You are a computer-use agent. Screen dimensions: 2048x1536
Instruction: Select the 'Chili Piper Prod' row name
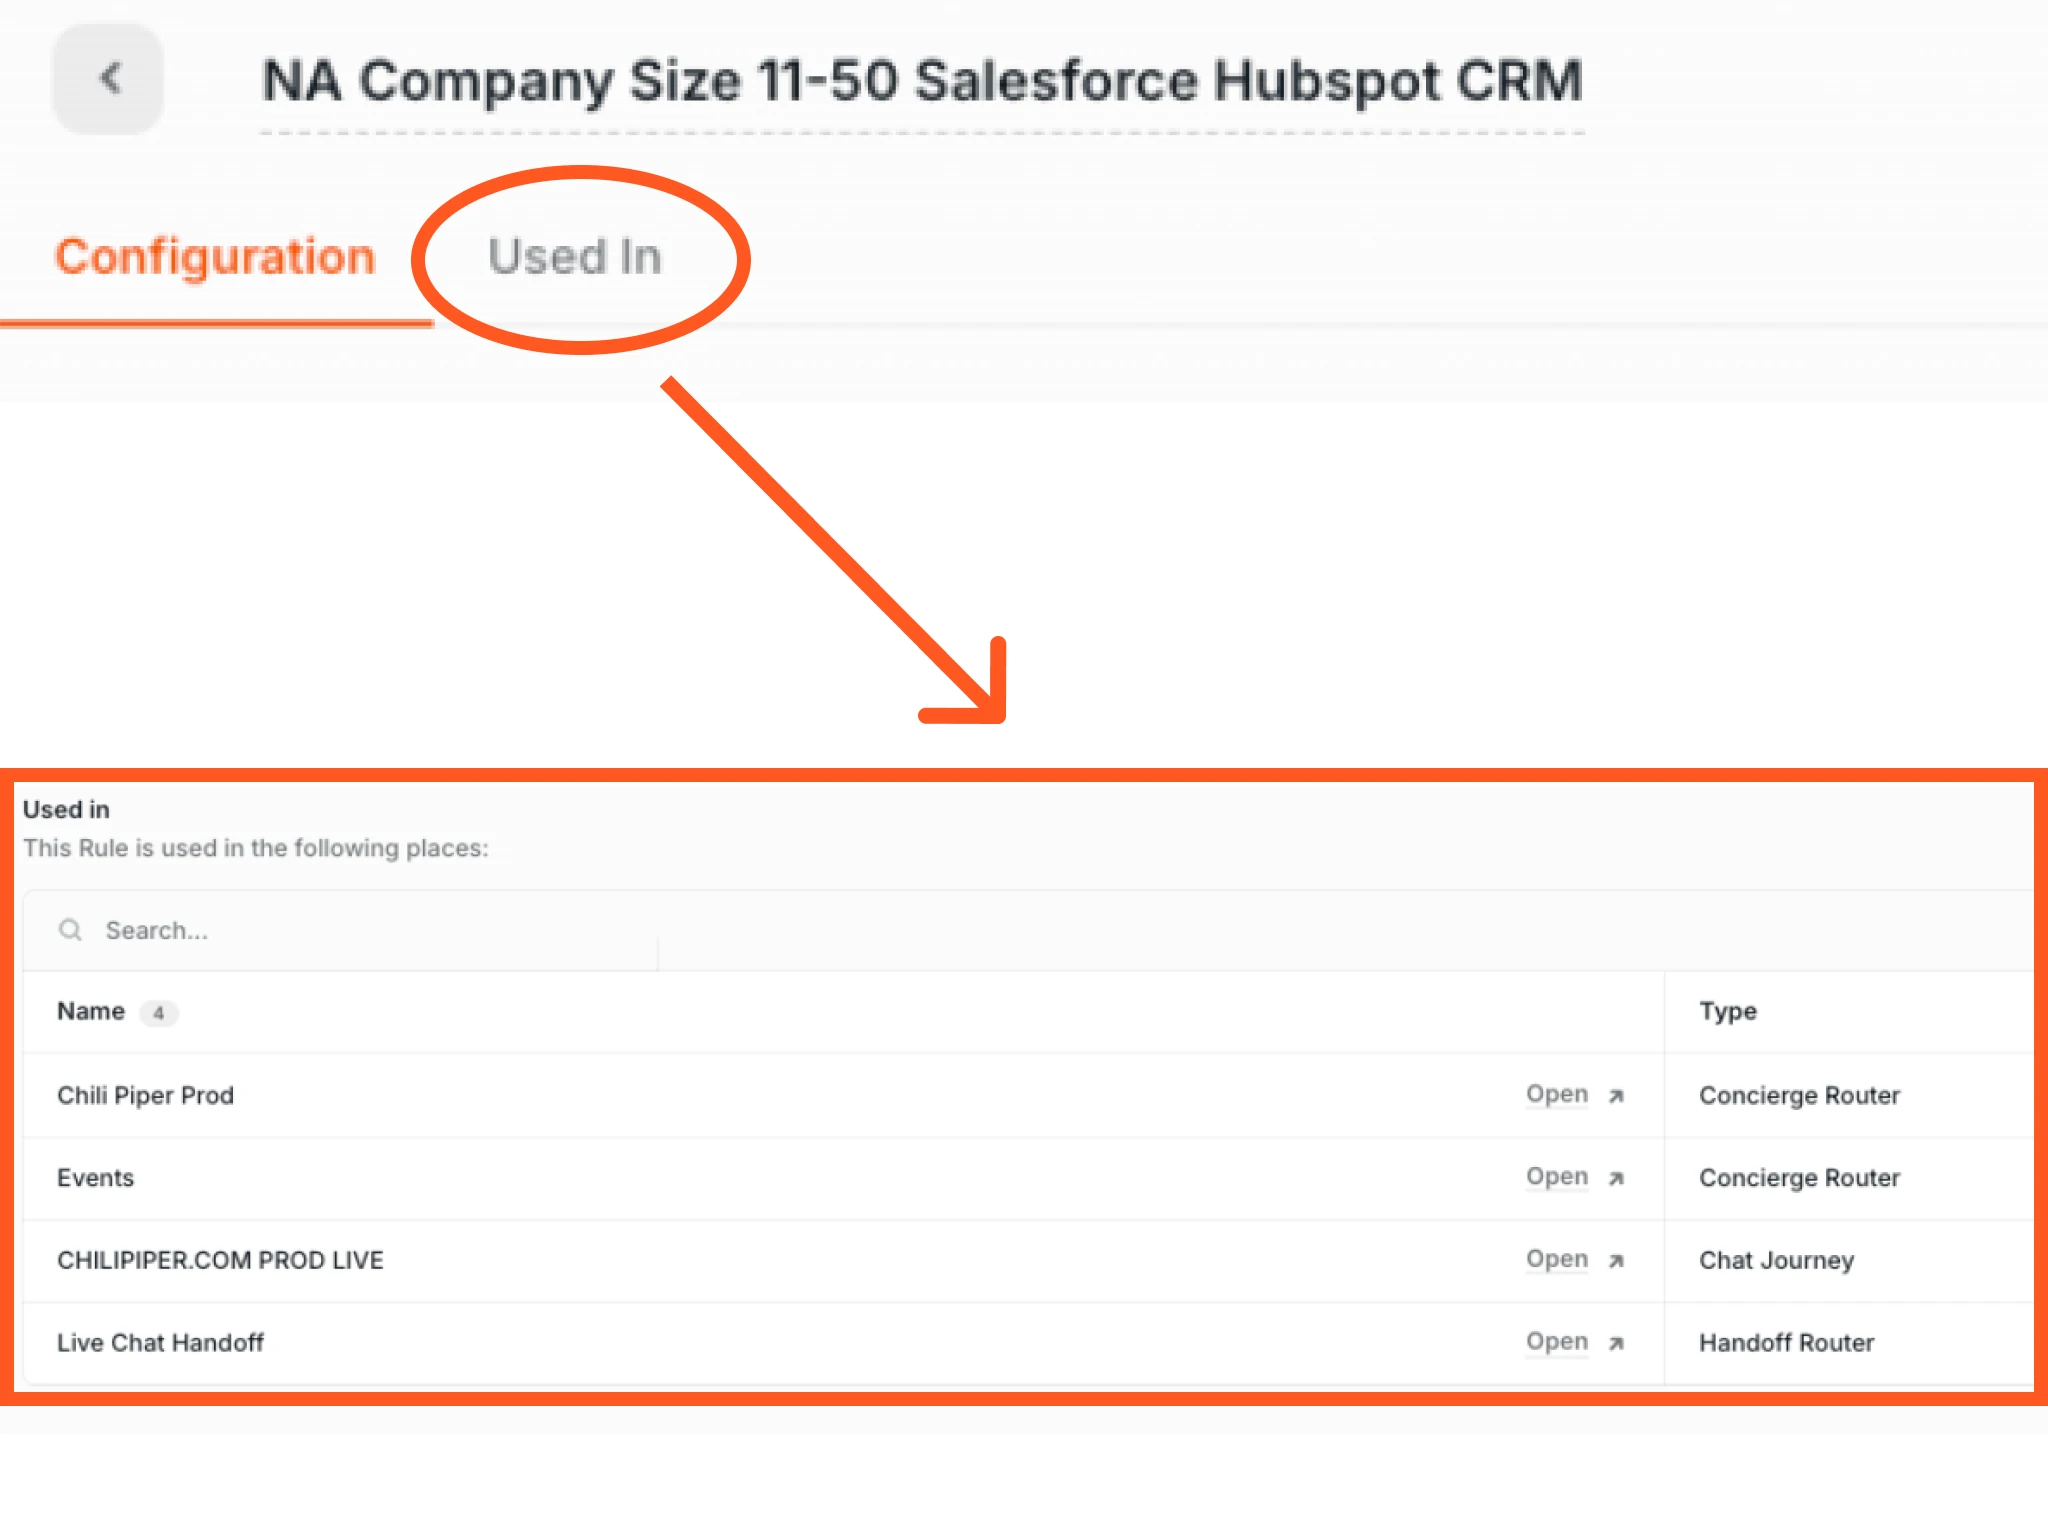[145, 1095]
